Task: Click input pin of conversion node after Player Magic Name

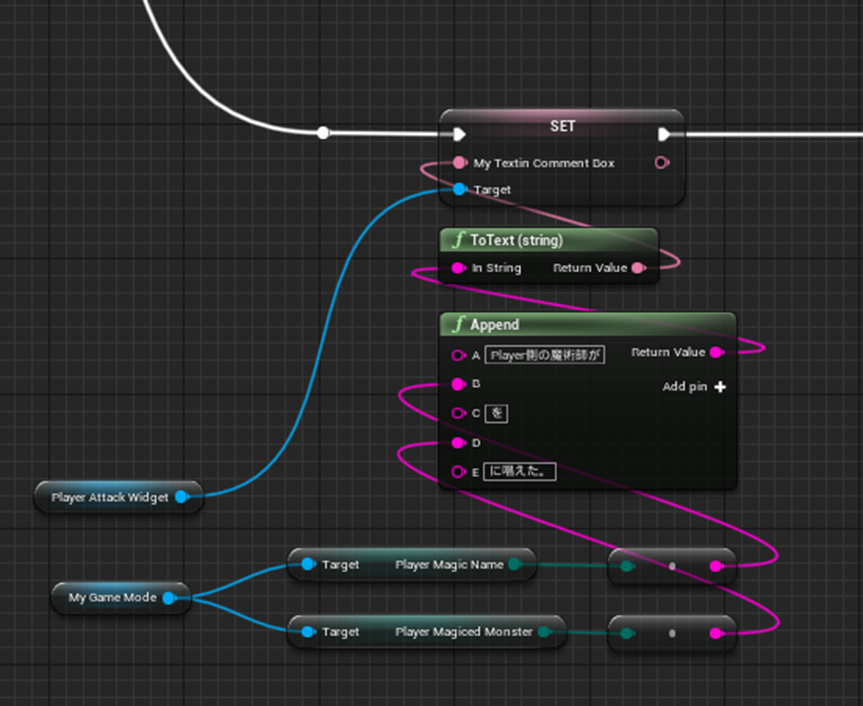Action: pos(627,566)
